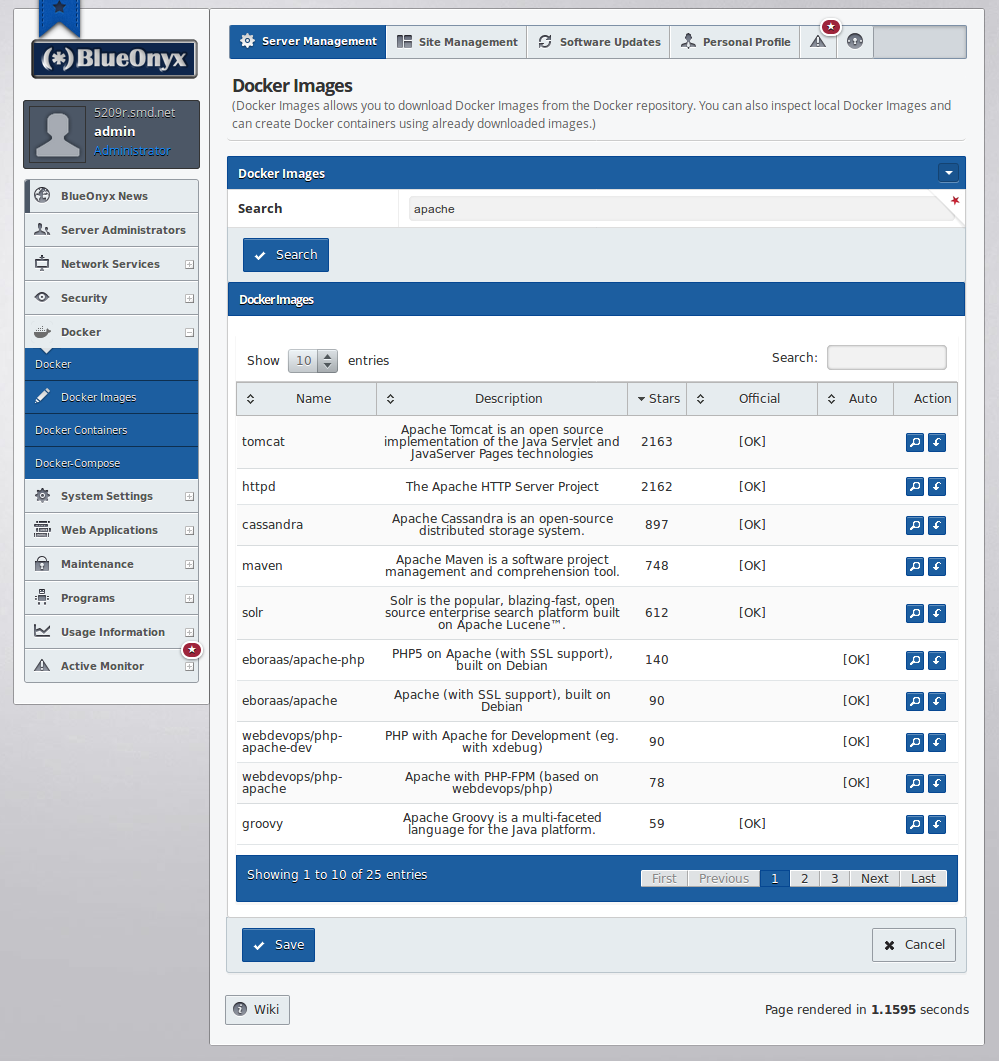This screenshot has width=999, height=1061.
Task: Sort the table by the Name column
Action: 307,399
